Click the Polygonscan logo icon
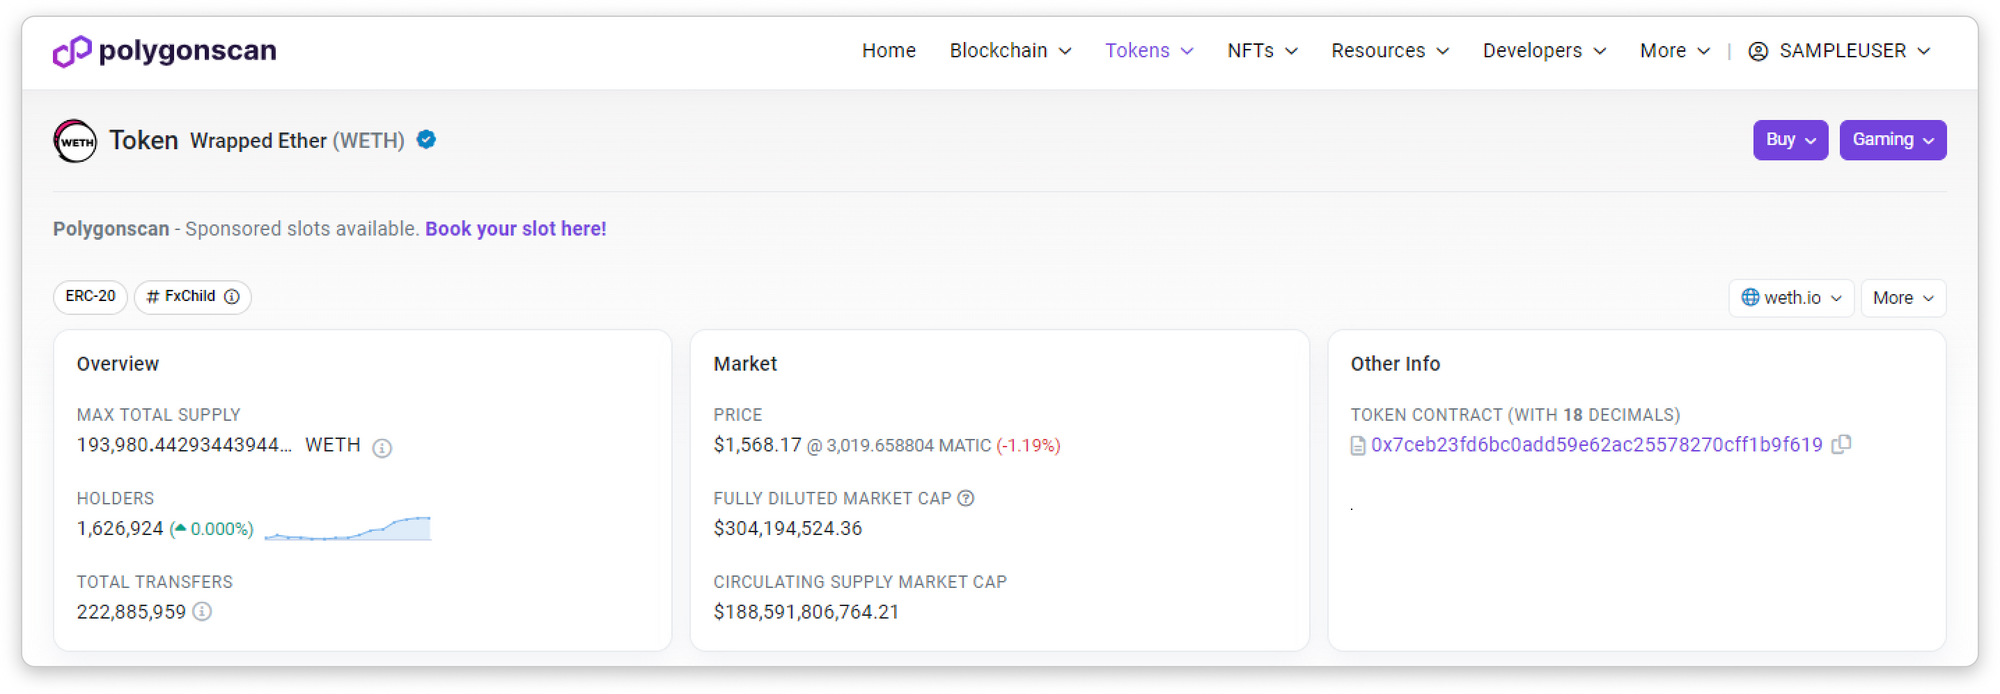Screen dimensions: 2000x694 72,51
